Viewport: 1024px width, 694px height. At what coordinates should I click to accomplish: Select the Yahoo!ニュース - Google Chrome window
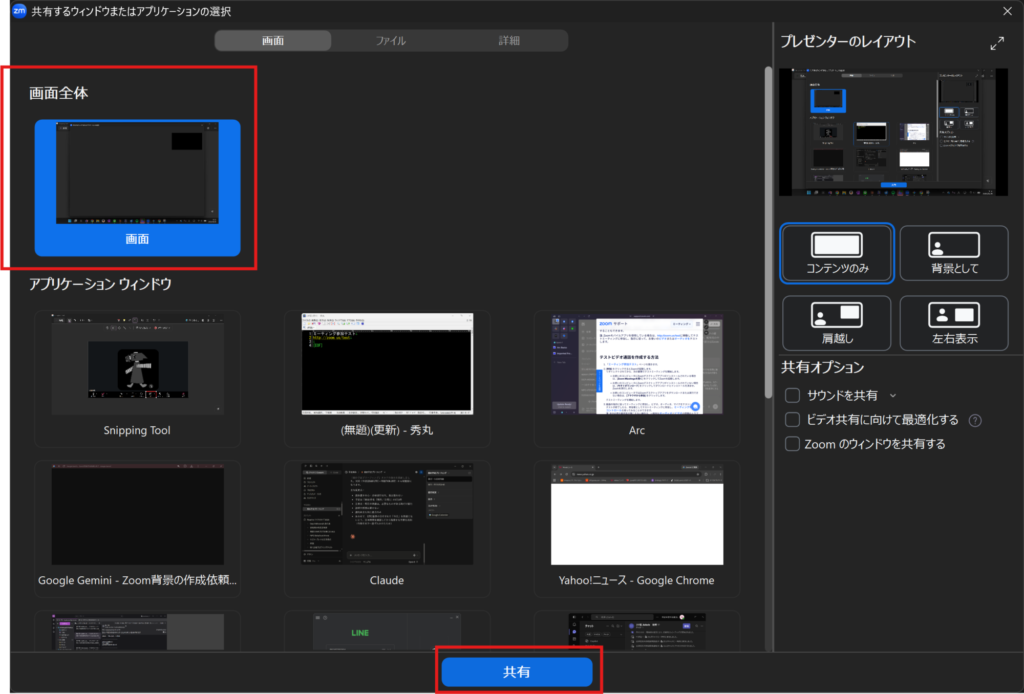[637, 529]
